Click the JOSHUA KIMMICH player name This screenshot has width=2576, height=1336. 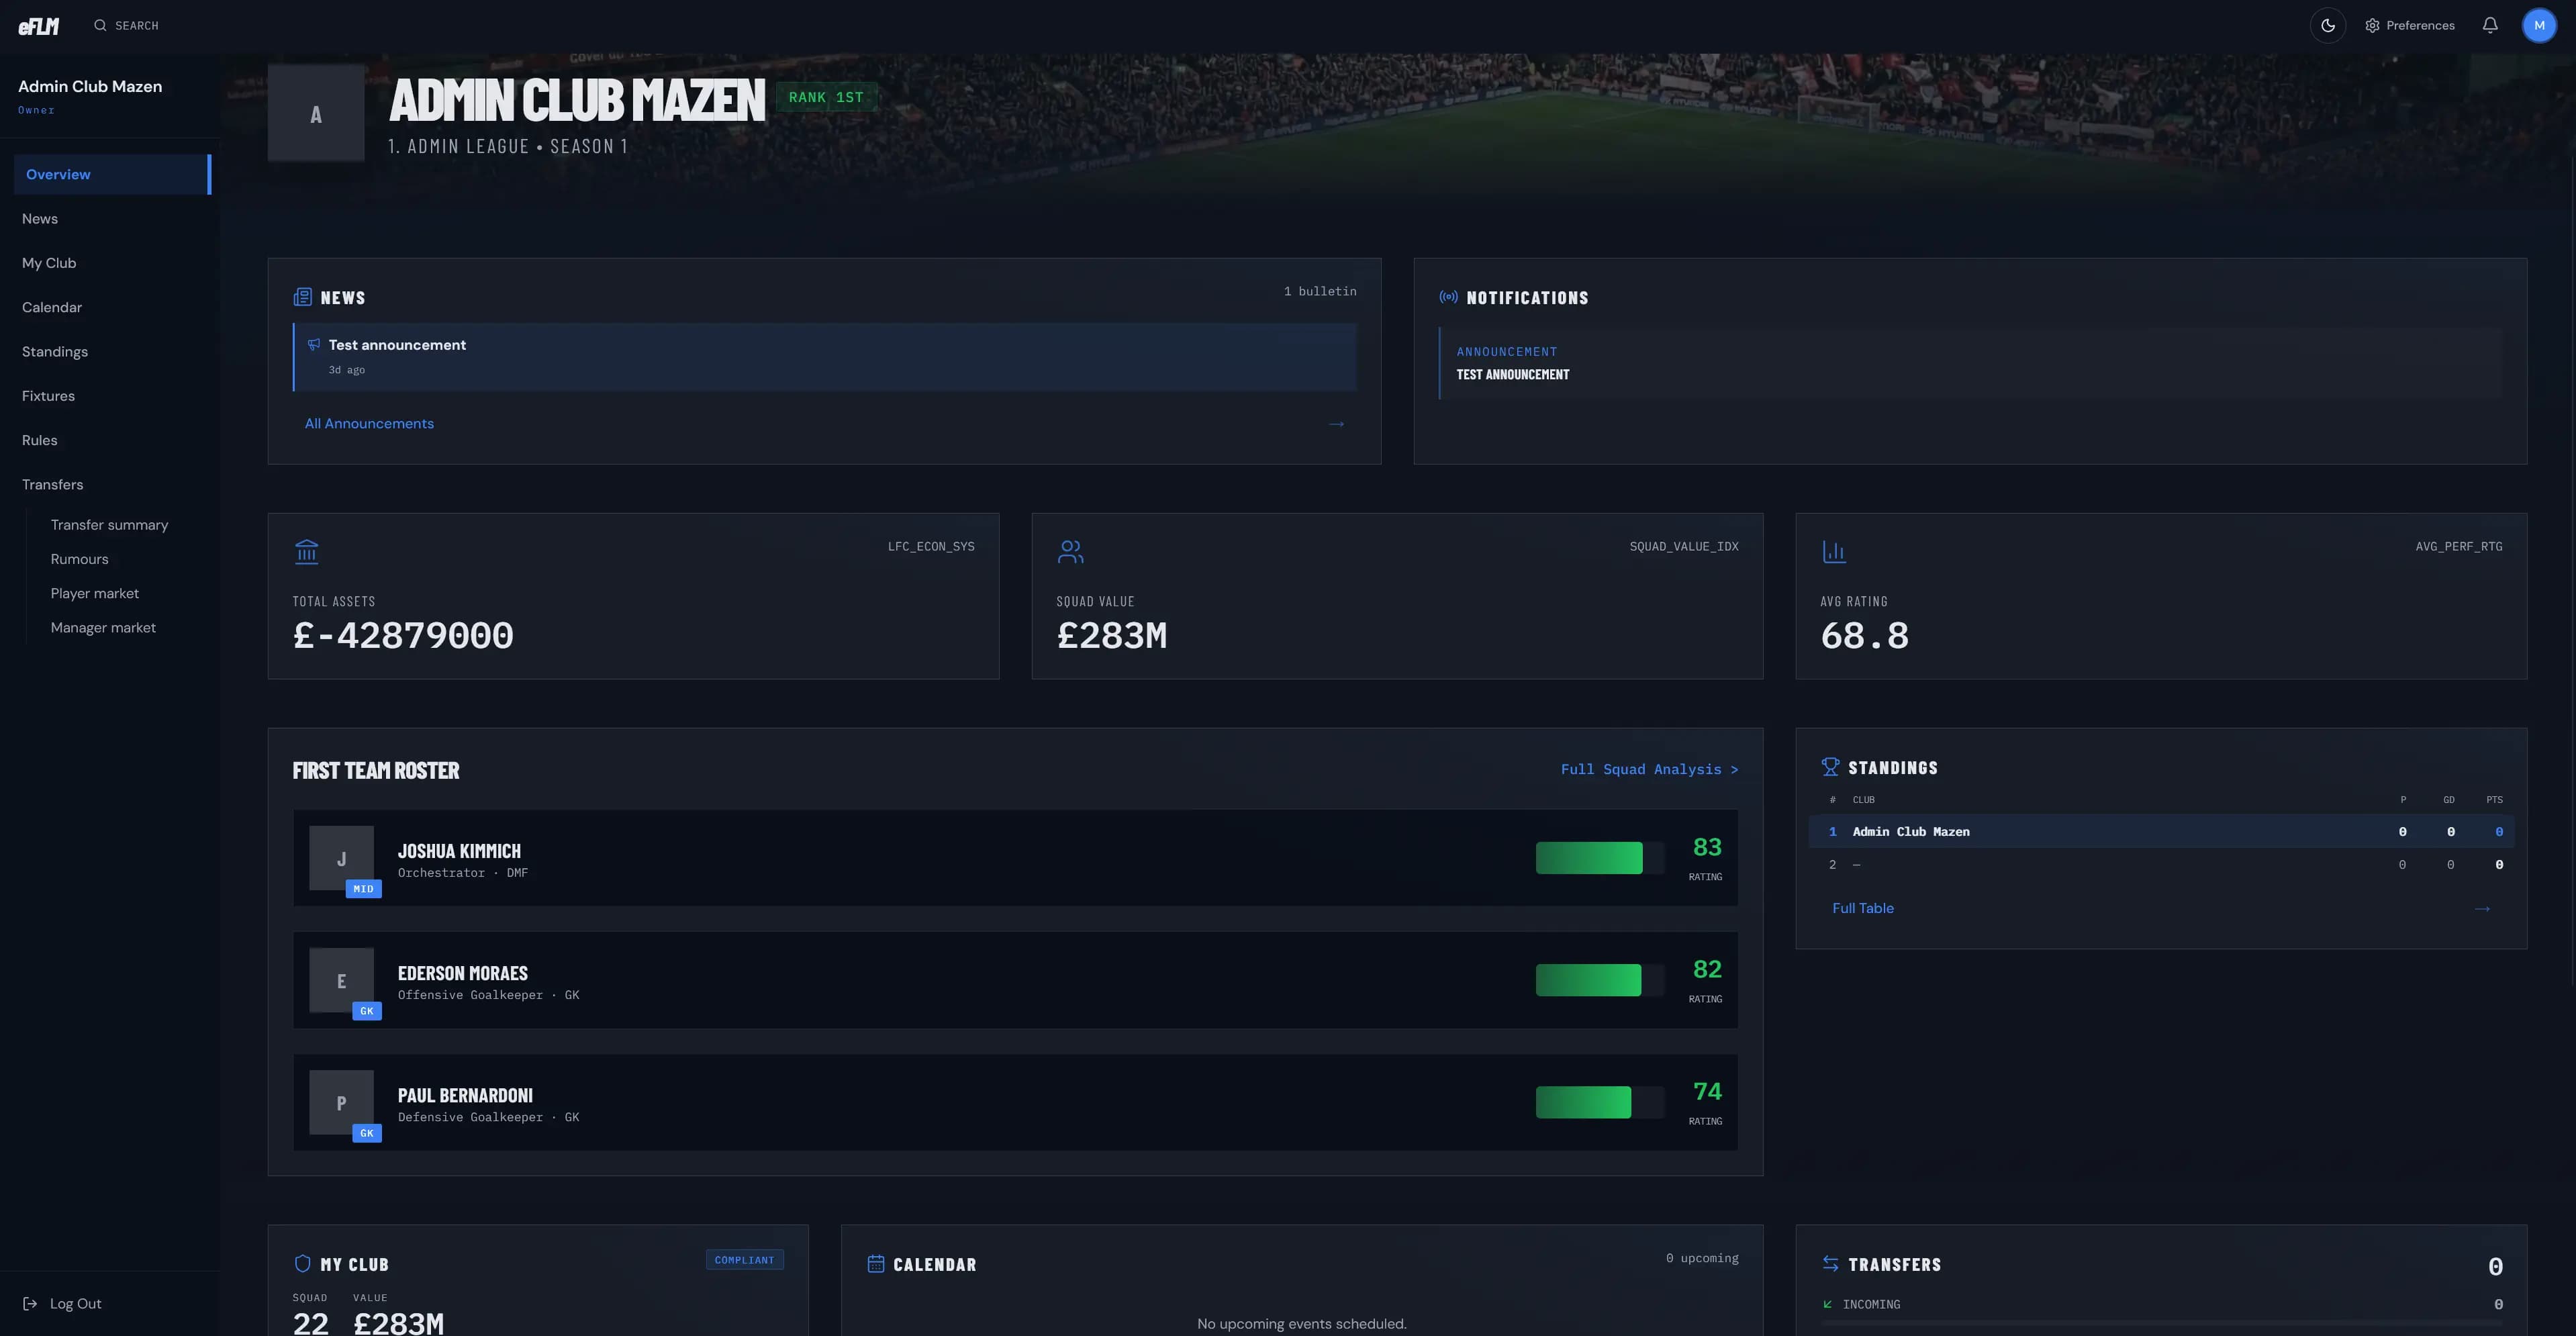459,851
